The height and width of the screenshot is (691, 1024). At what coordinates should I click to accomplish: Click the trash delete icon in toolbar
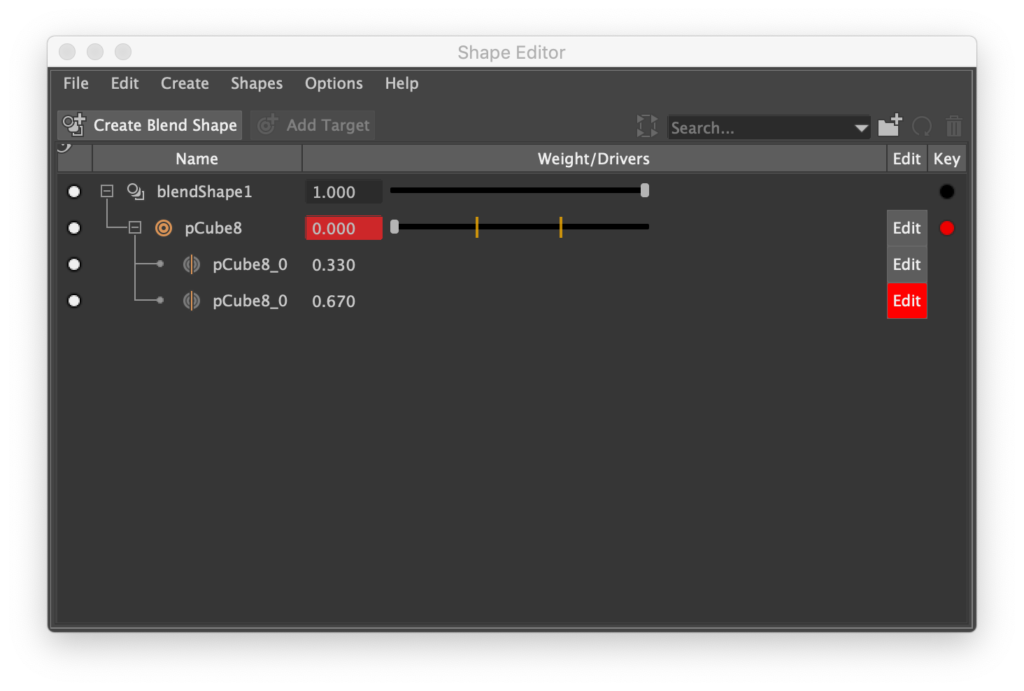(x=954, y=126)
